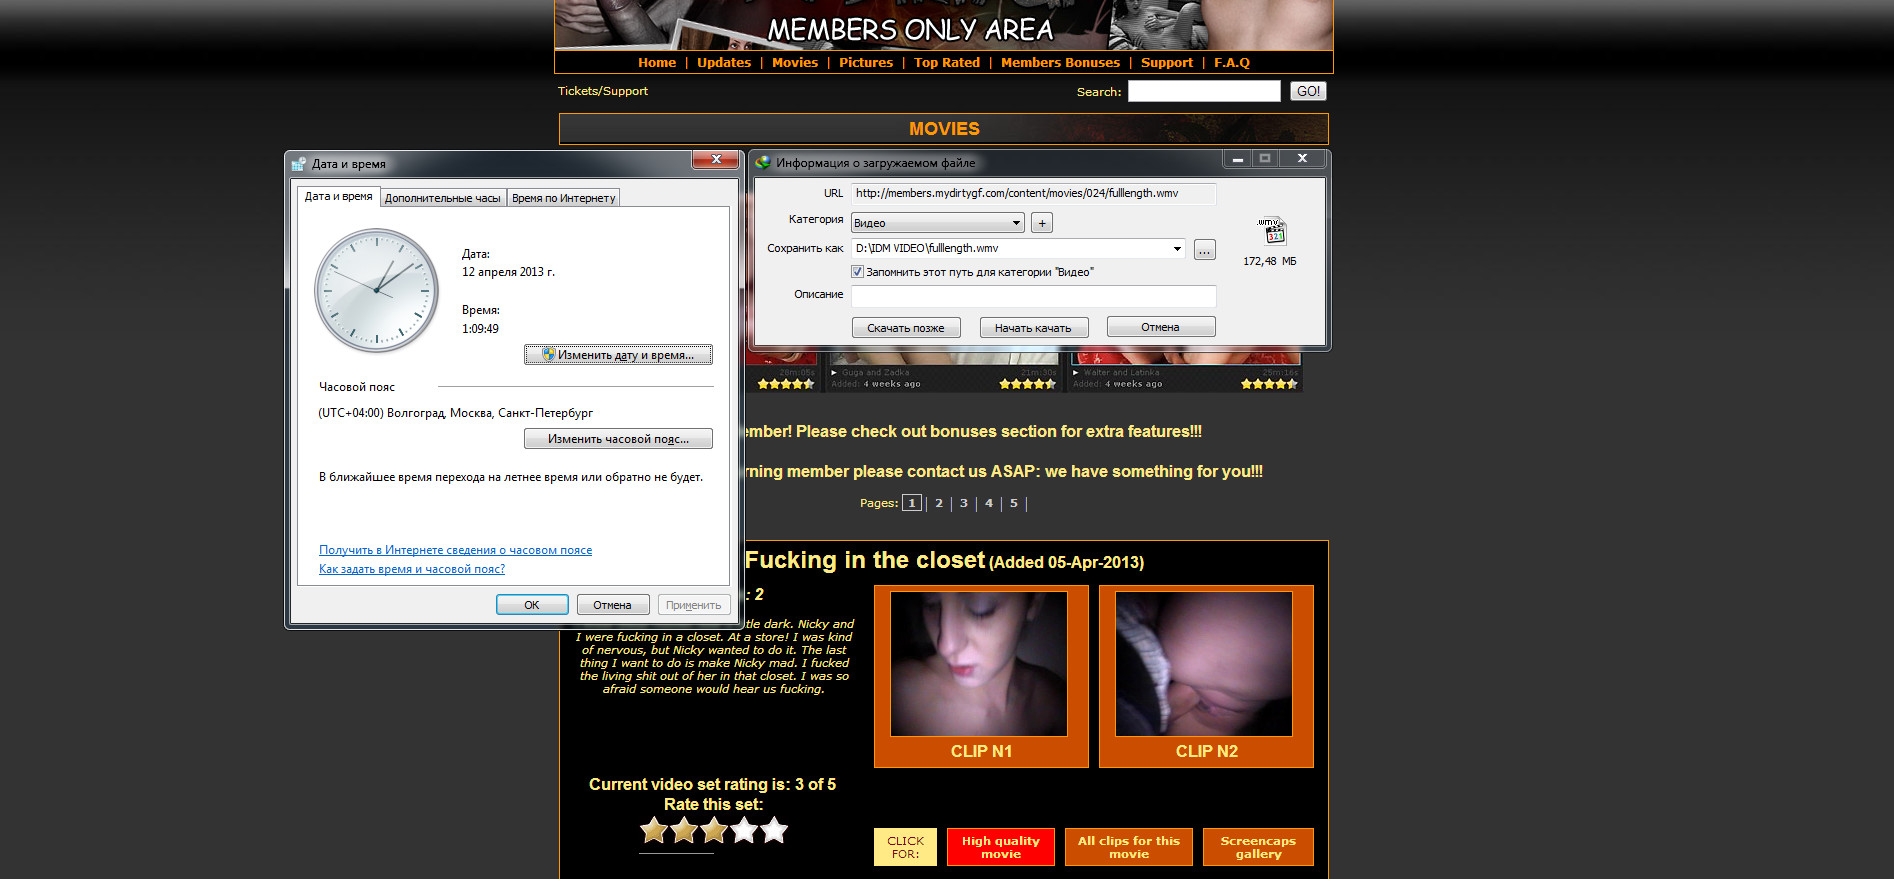The height and width of the screenshot is (879, 1894).
Task: Open the Время по Интернету tab
Action: point(563,198)
